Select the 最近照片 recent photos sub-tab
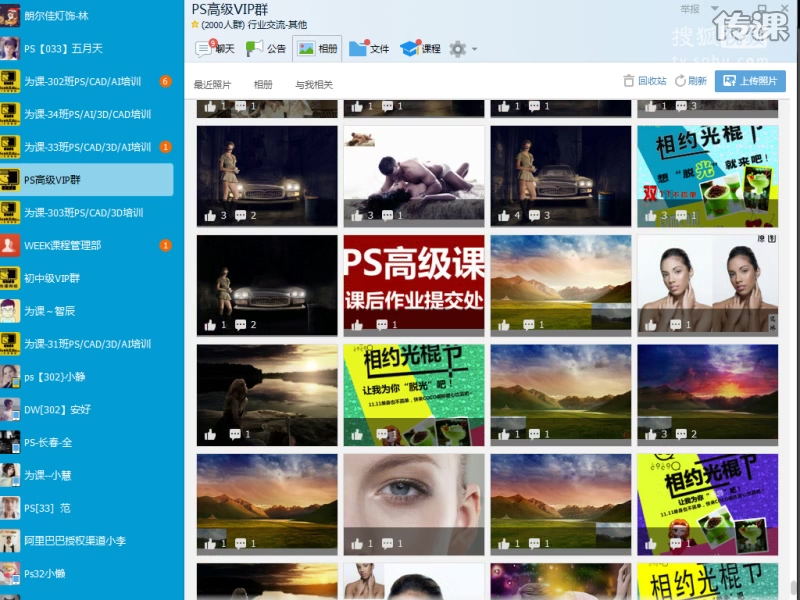 click(212, 84)
